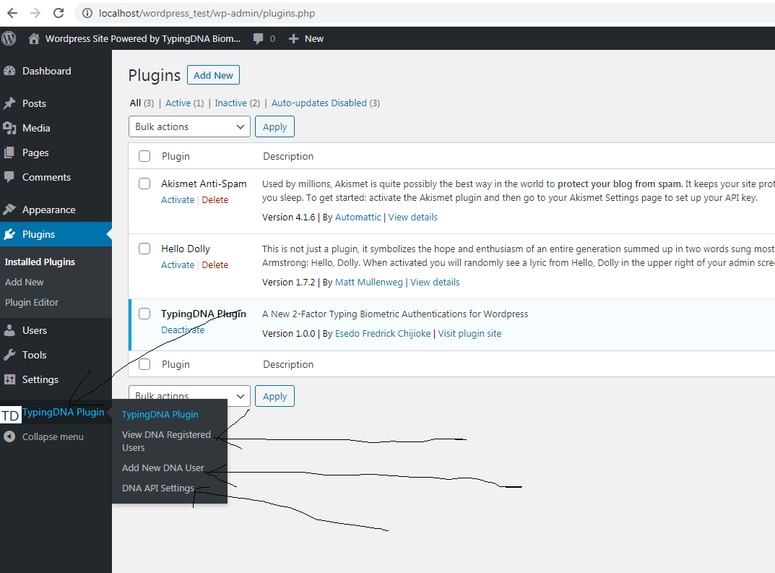Go to Media in the sidebar

click(x=36, y=128)
